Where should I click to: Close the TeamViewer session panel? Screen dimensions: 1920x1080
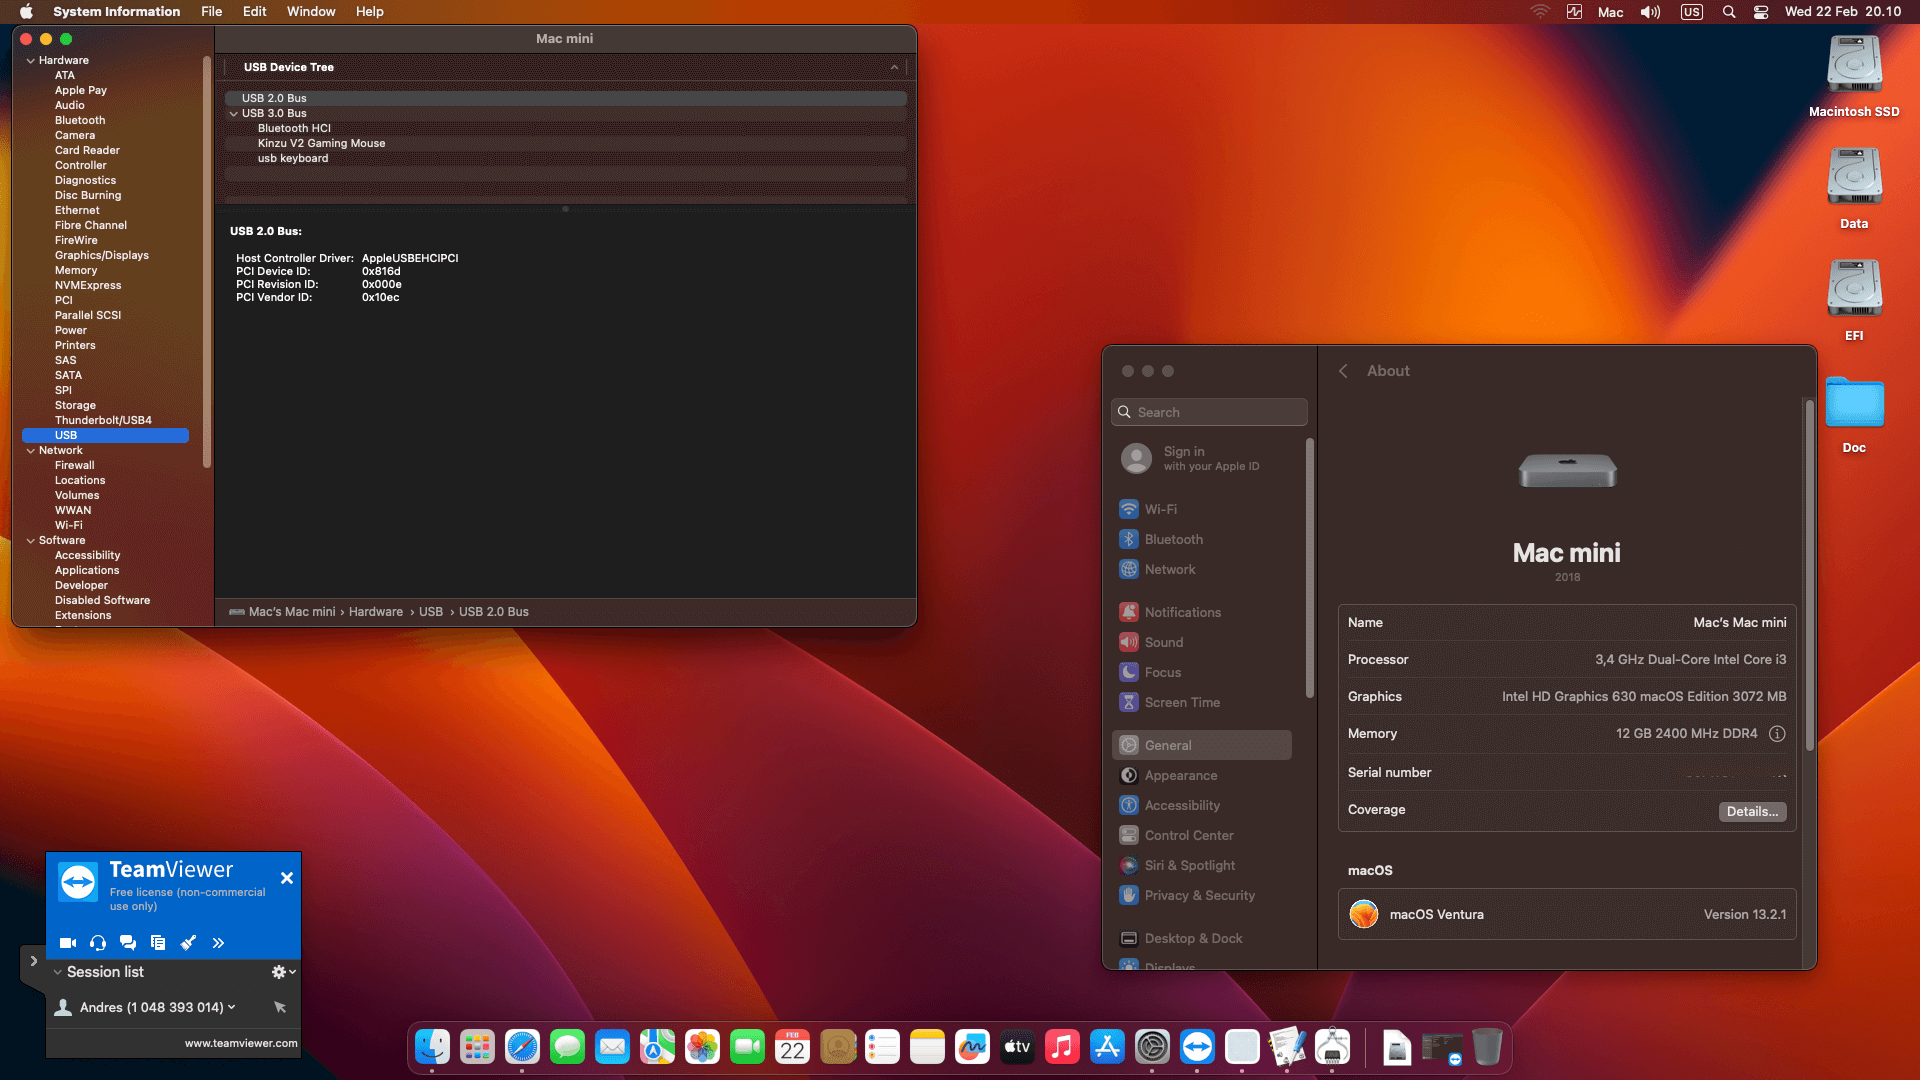click(x=287, y=878)
